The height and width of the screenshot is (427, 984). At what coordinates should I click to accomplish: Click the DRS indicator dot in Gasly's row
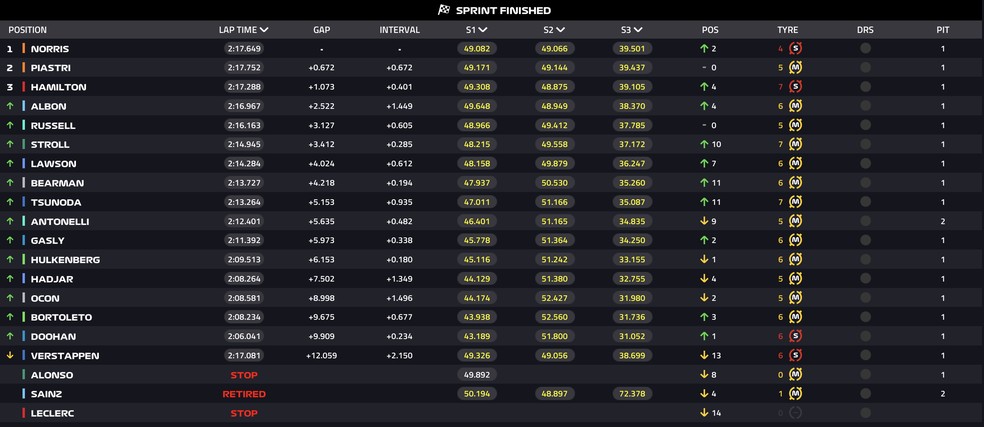pos(865,240)
